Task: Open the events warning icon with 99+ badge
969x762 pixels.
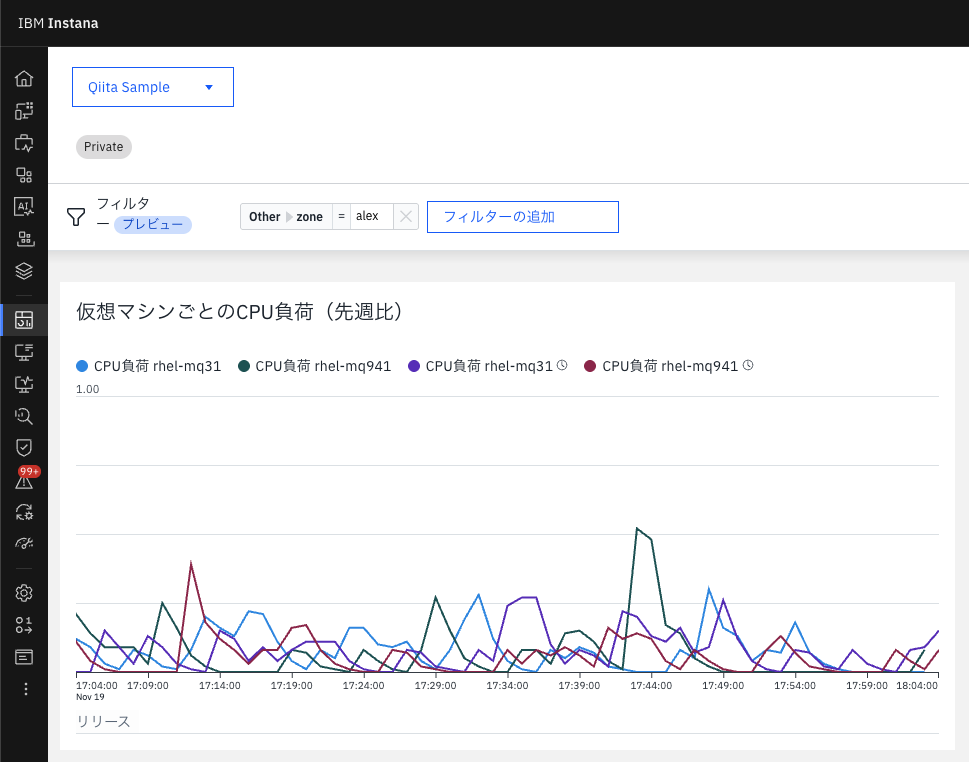Action: (25, 479)
